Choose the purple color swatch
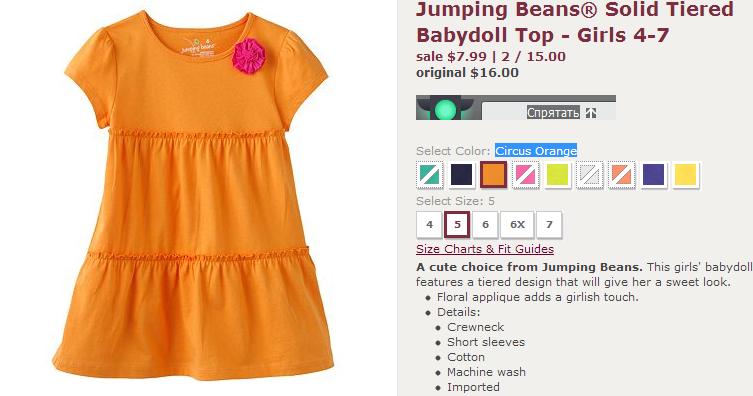Screen dimensions: 753x396 [654, 175]
